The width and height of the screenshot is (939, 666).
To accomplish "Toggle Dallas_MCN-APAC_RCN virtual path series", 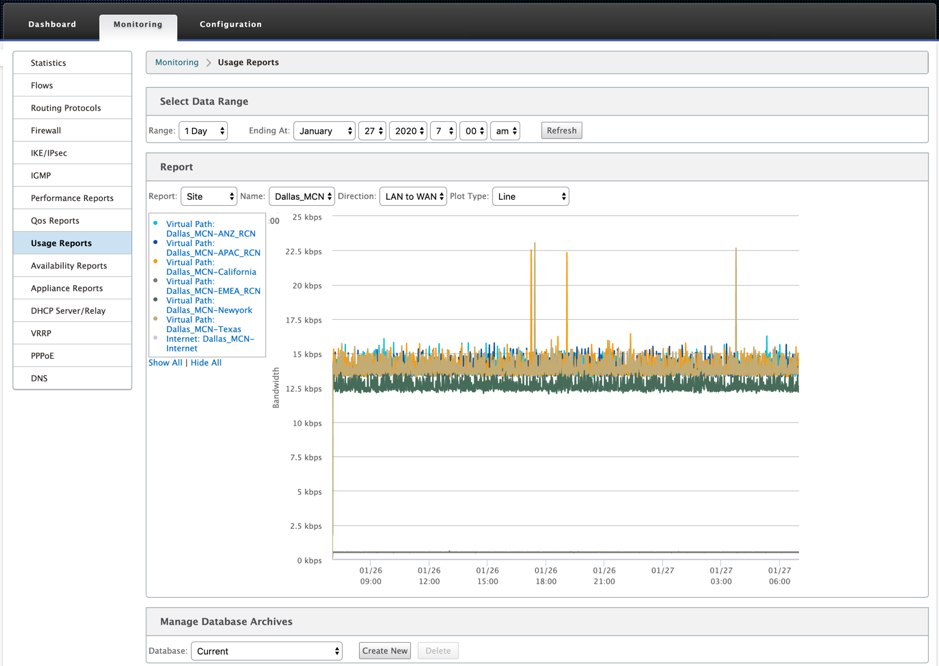I will tap(213, 248).
